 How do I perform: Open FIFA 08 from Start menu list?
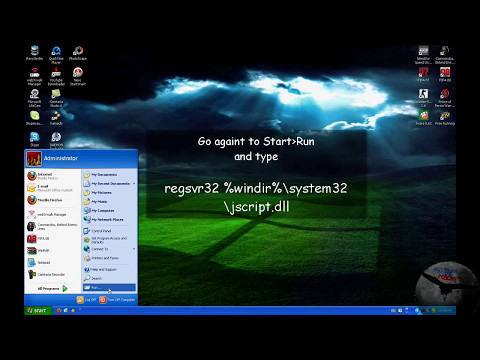click(x=53, y=239)
